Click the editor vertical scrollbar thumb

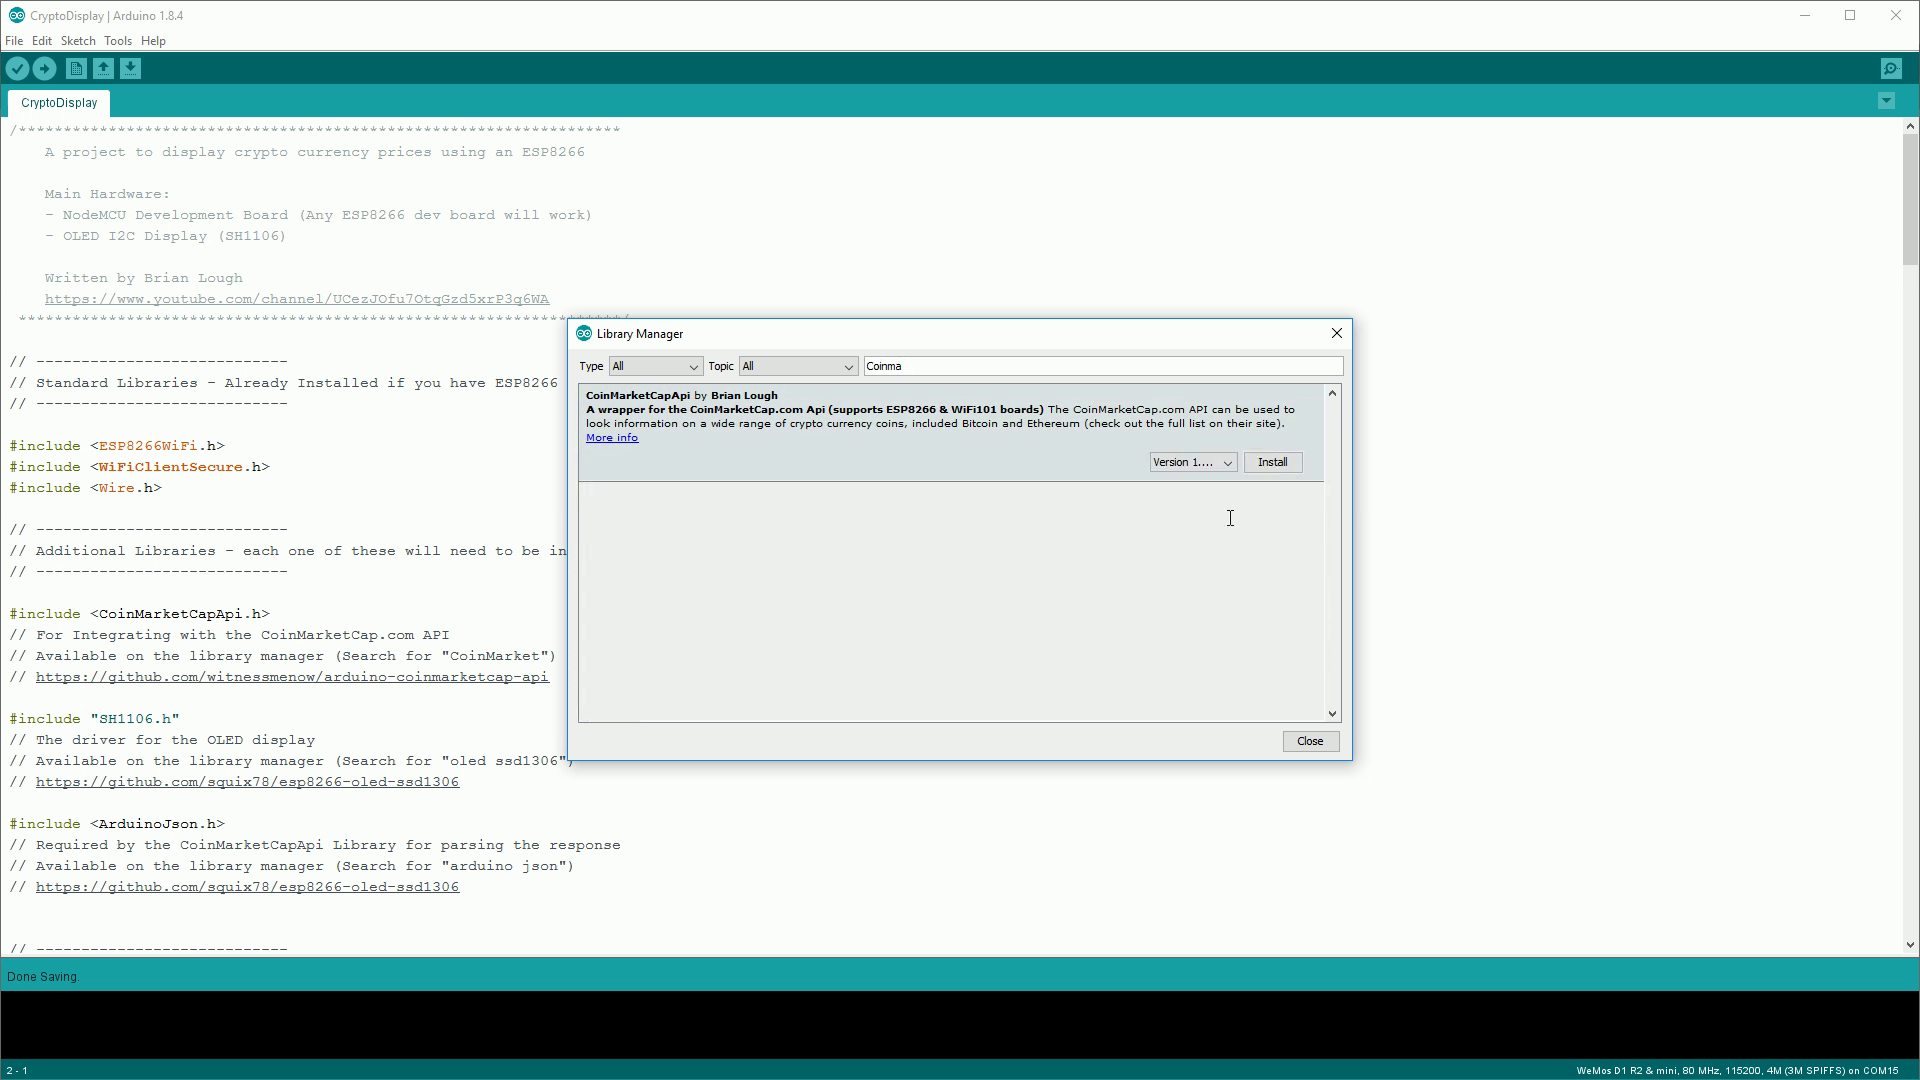point(1910,200)
